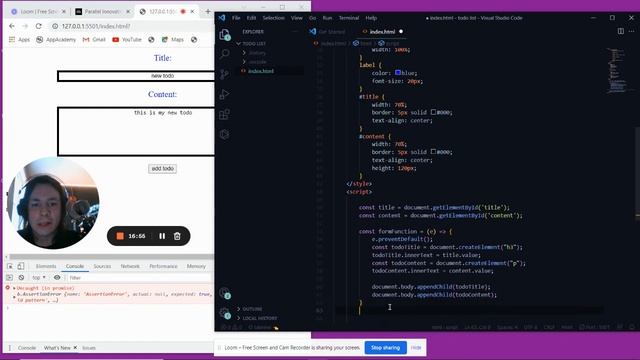This screenshot has height=360, width=640.
Task: Open the Manage gear in VS Code activity bar
Action: 224,313
